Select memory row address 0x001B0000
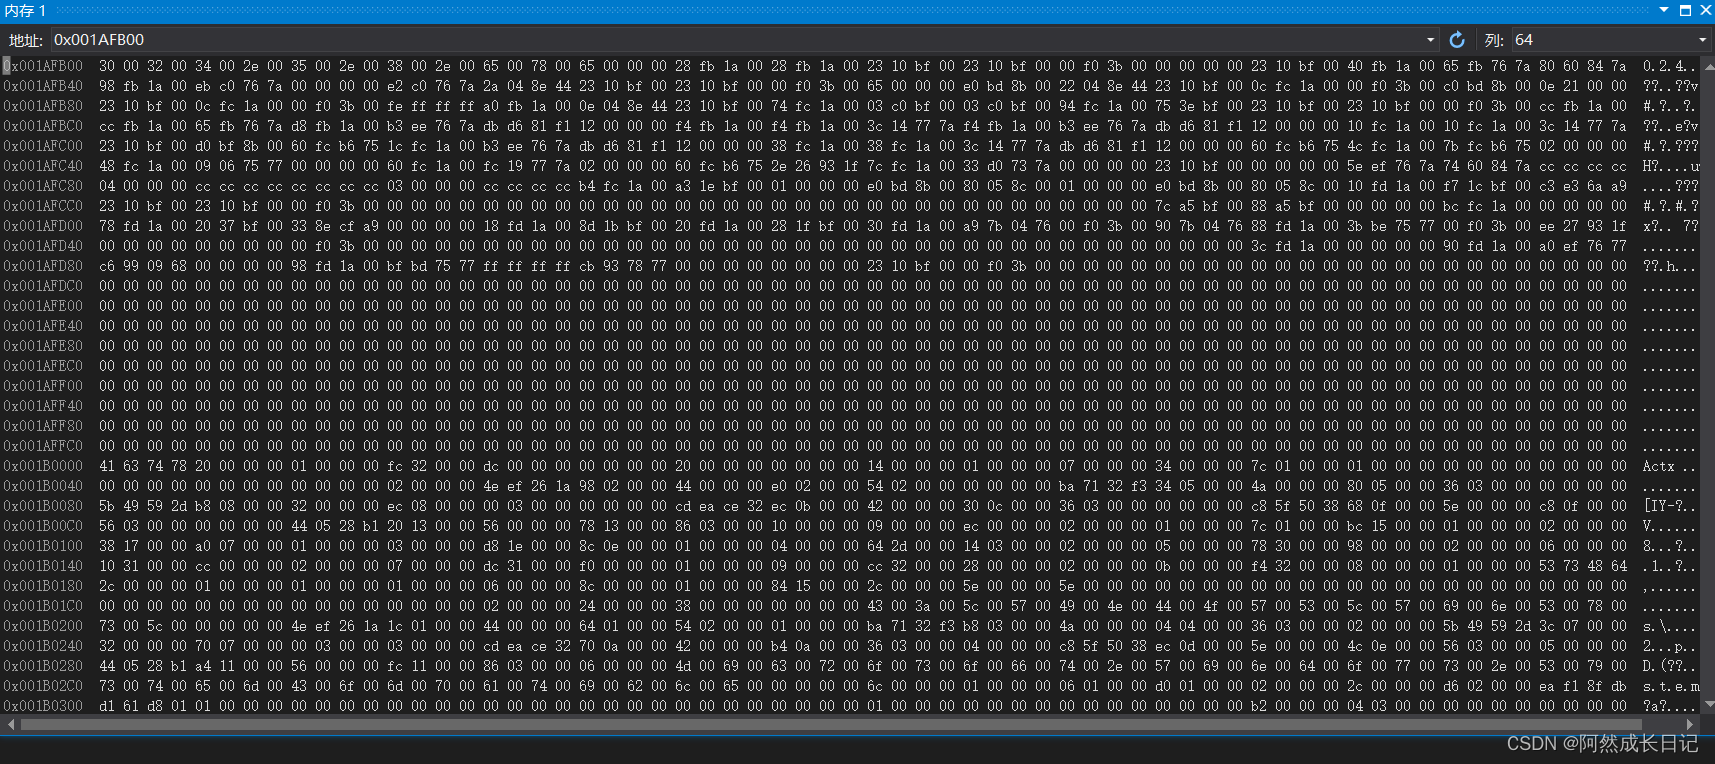The height and width of the screenshot is (764, 1715). (43, 466)
